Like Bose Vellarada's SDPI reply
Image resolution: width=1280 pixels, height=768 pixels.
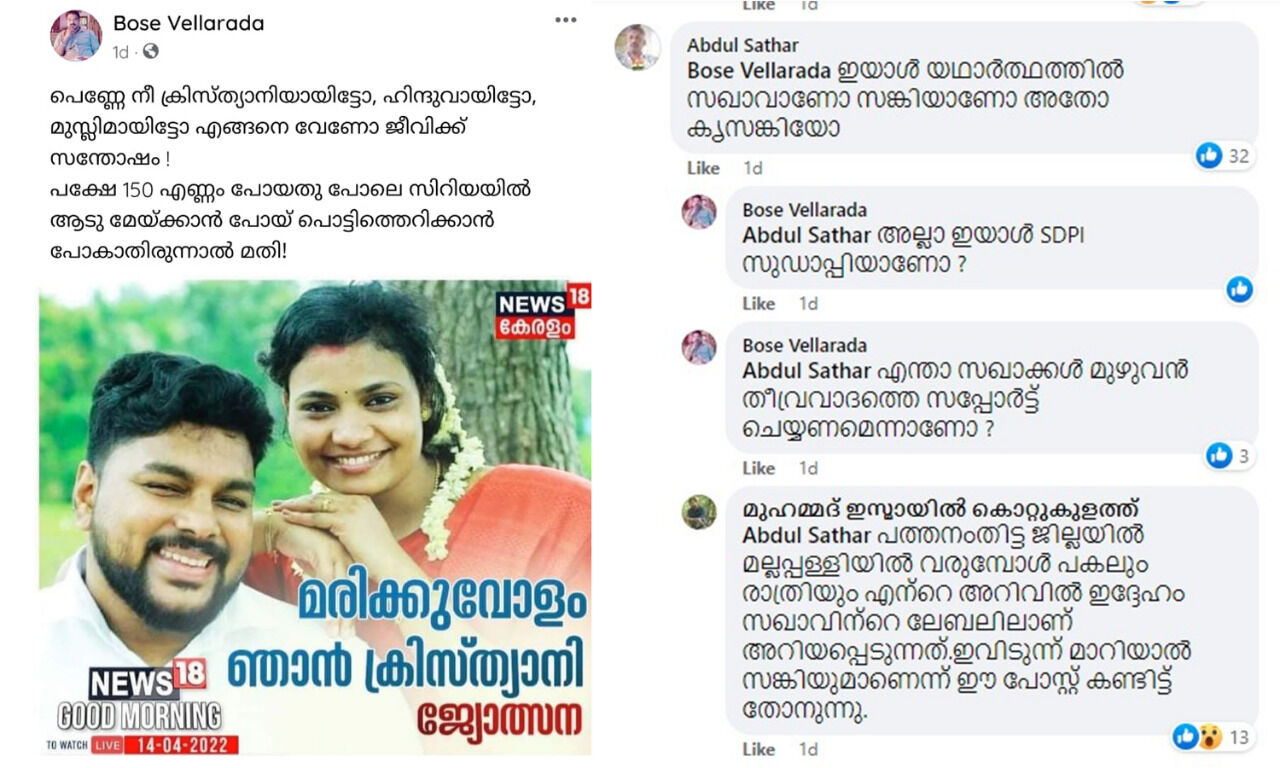pos(759,303)
